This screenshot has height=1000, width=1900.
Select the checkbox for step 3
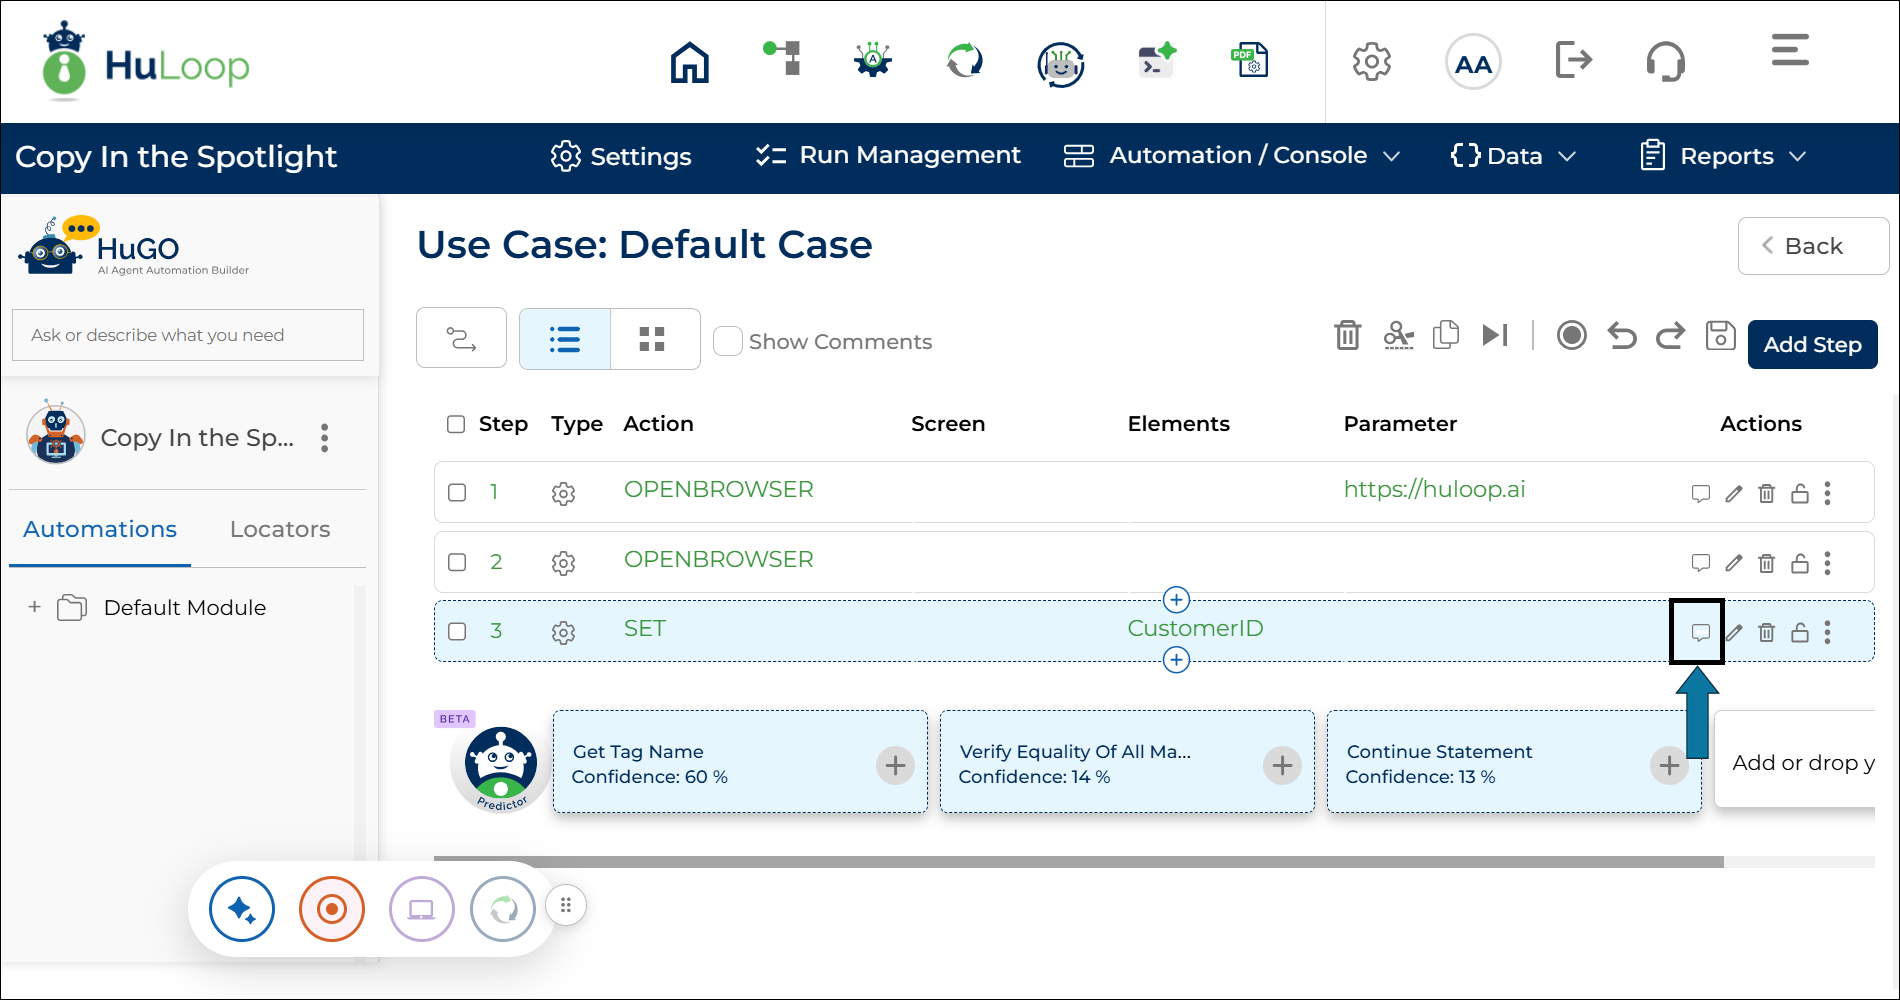457,631
